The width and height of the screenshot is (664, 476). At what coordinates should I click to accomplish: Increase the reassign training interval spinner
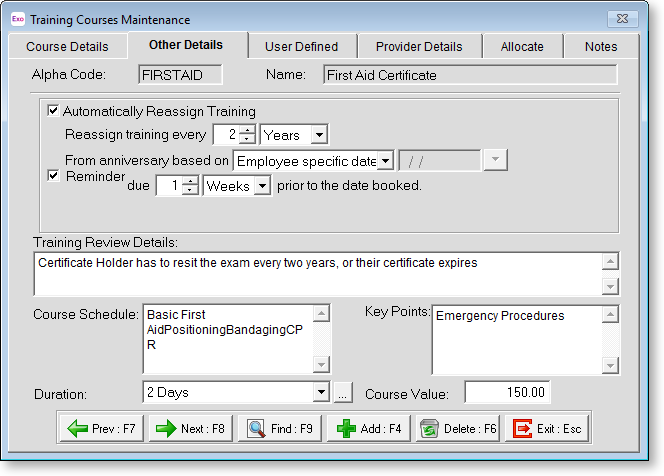pyautogui.click(x=248, y=130)
